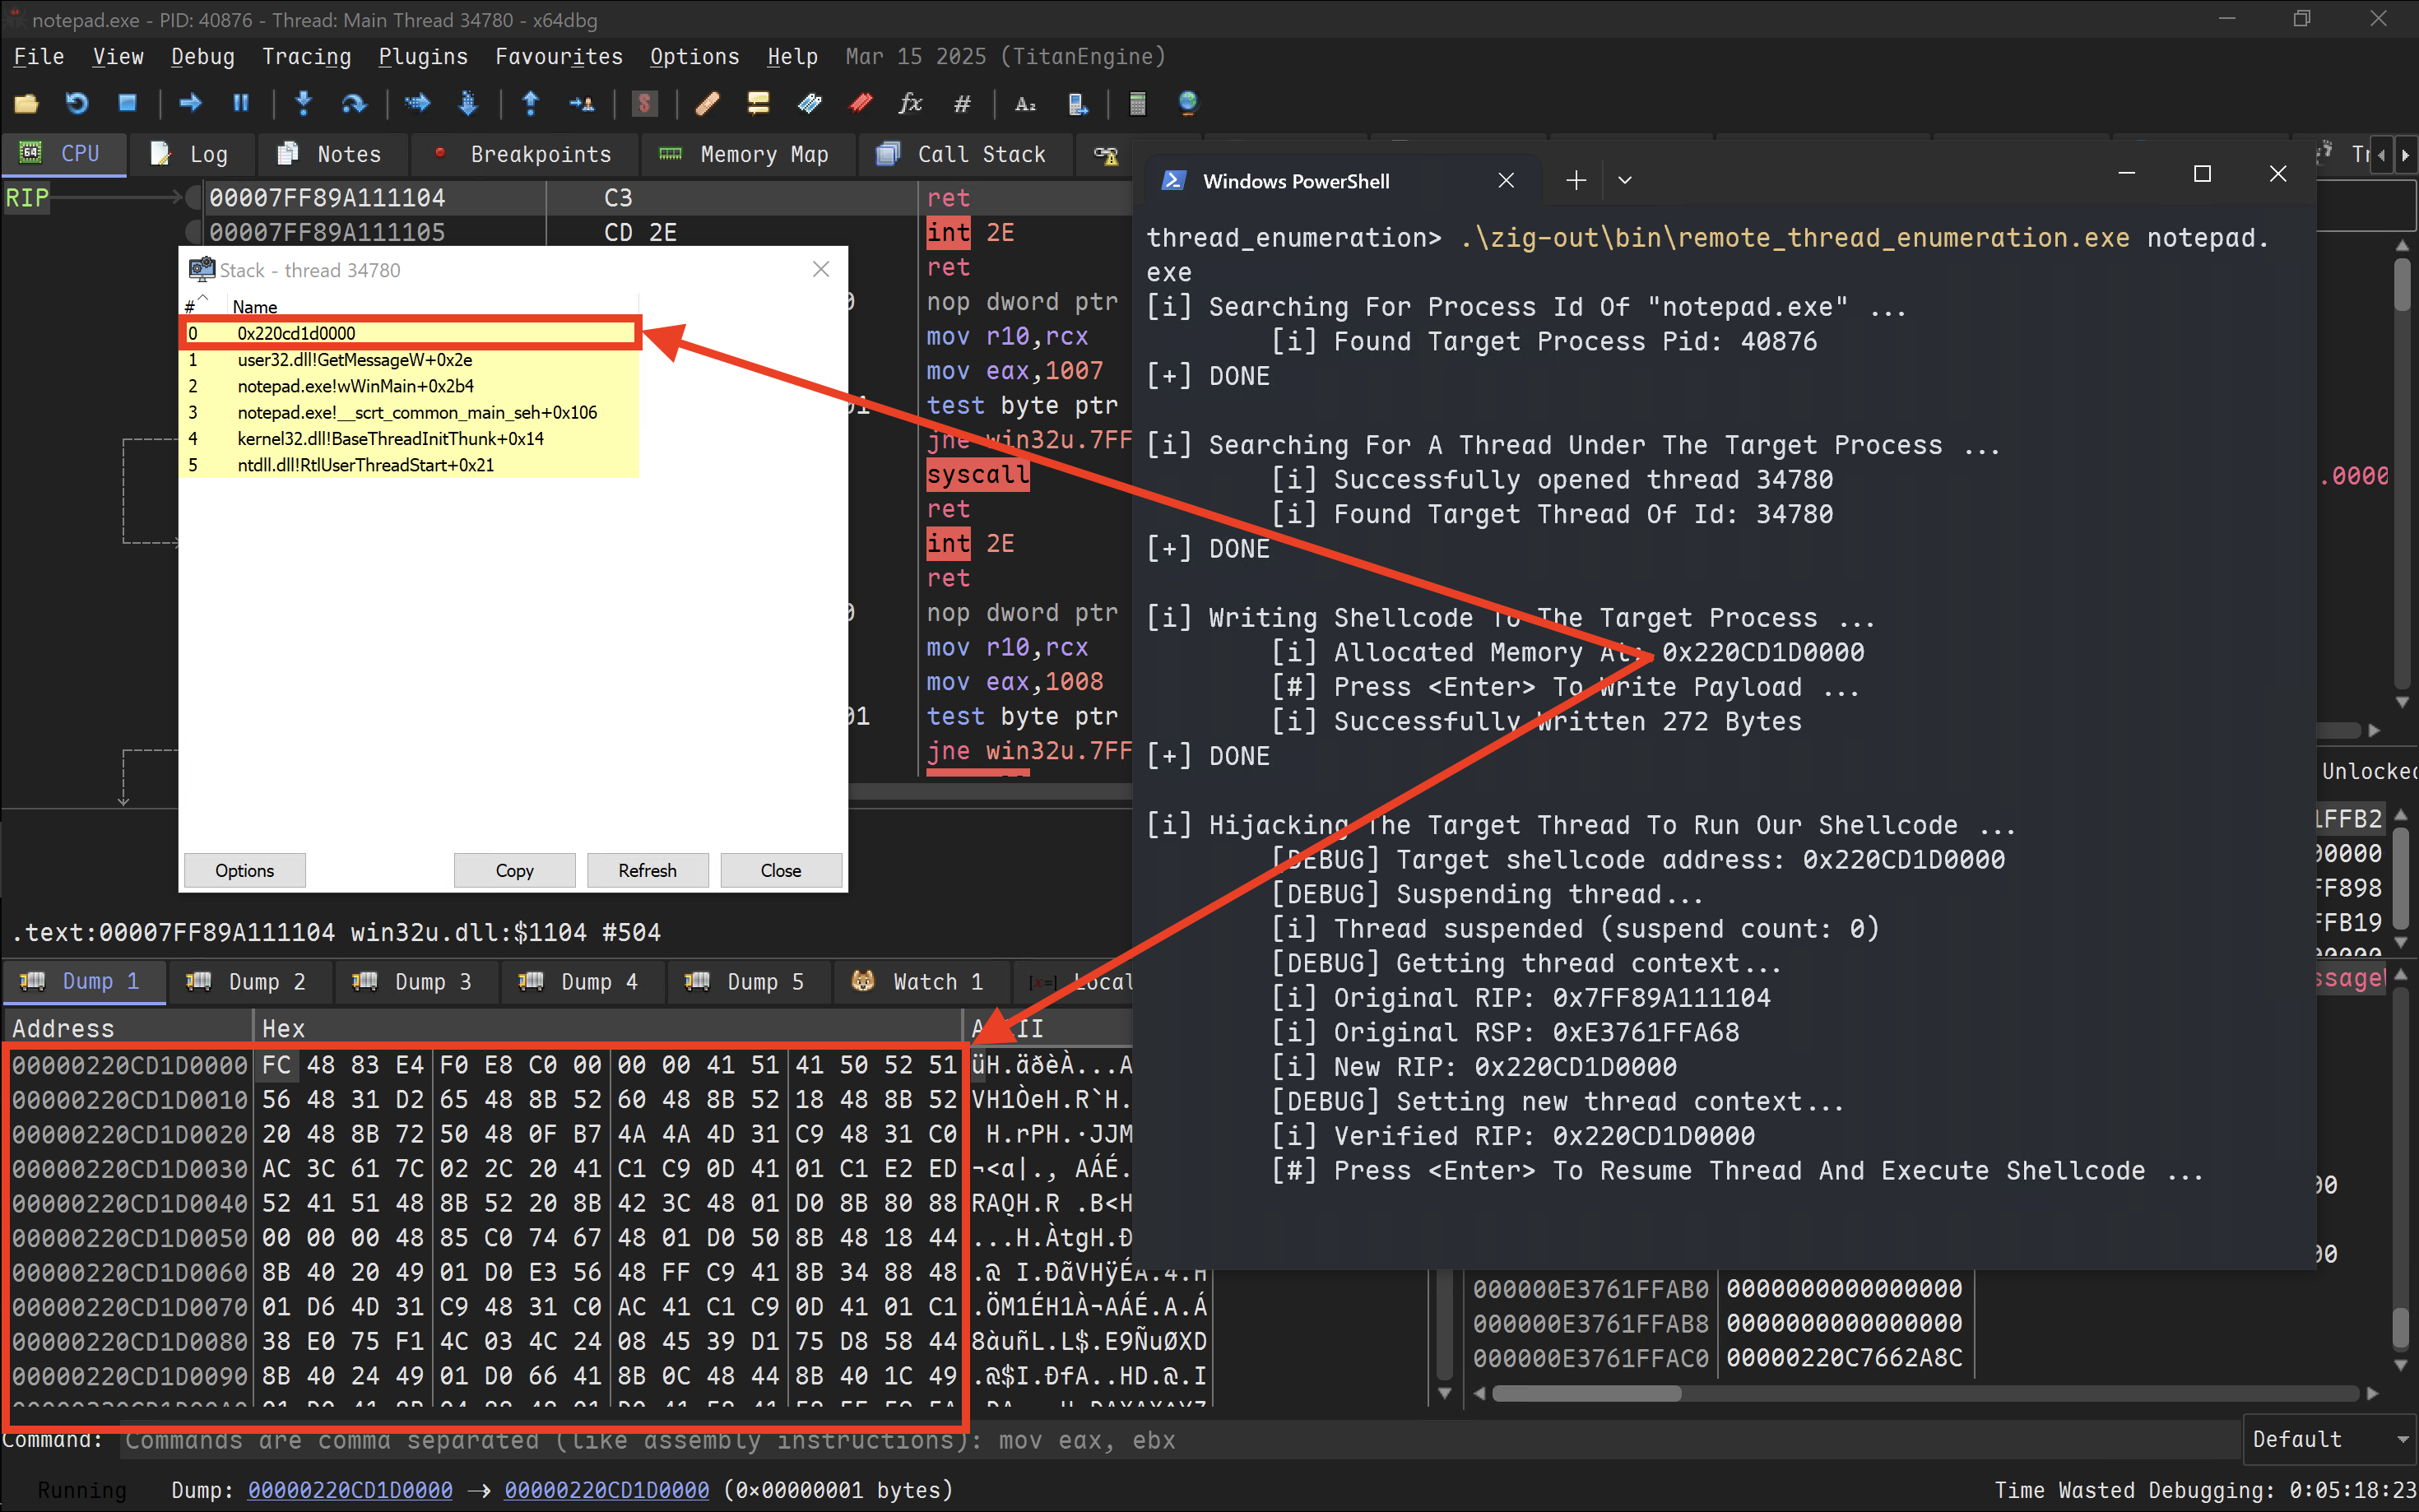Image resolution: width=2419 pixels, height=1512 pixels.
Task: Click the Copy button in Stack dialog
Action: (514, 870)
